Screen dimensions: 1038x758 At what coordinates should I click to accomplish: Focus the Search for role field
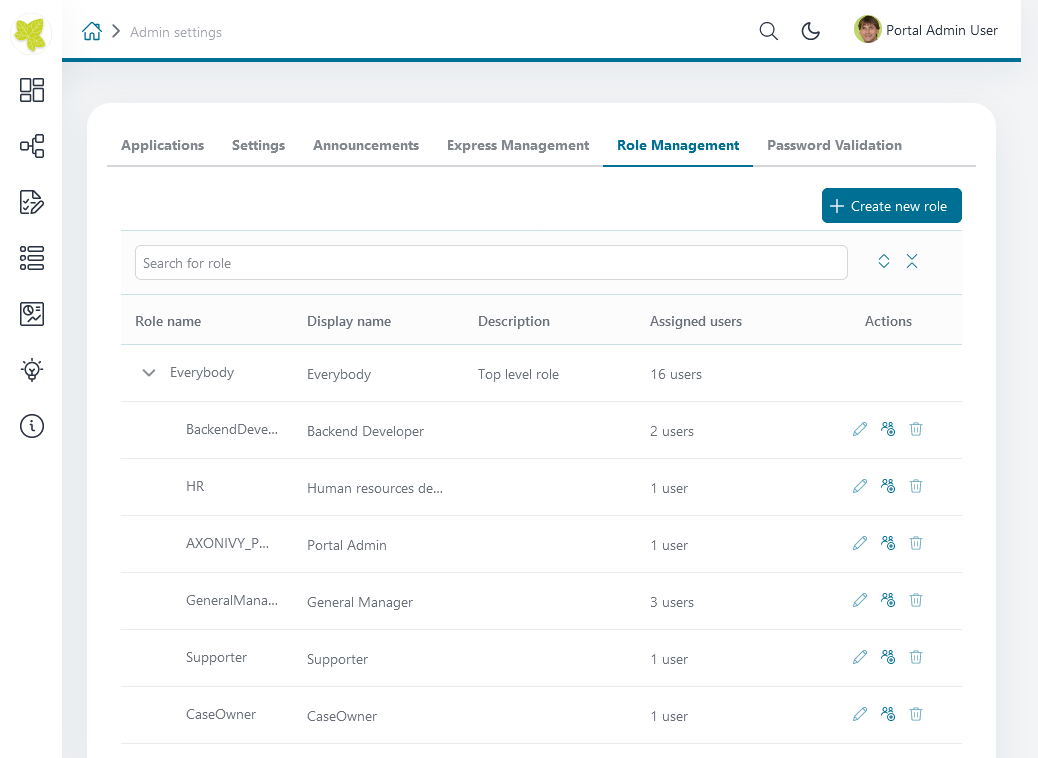[490, 263]
